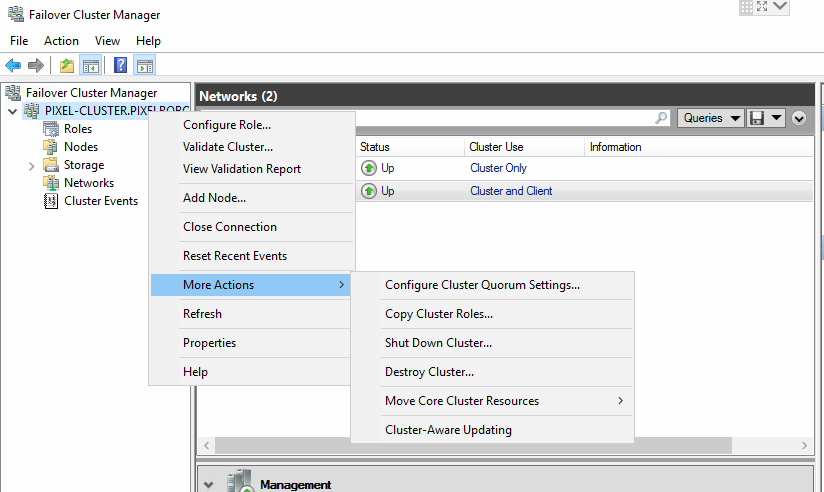Expand the Storage tree node chevron

(x=32, y=166)
